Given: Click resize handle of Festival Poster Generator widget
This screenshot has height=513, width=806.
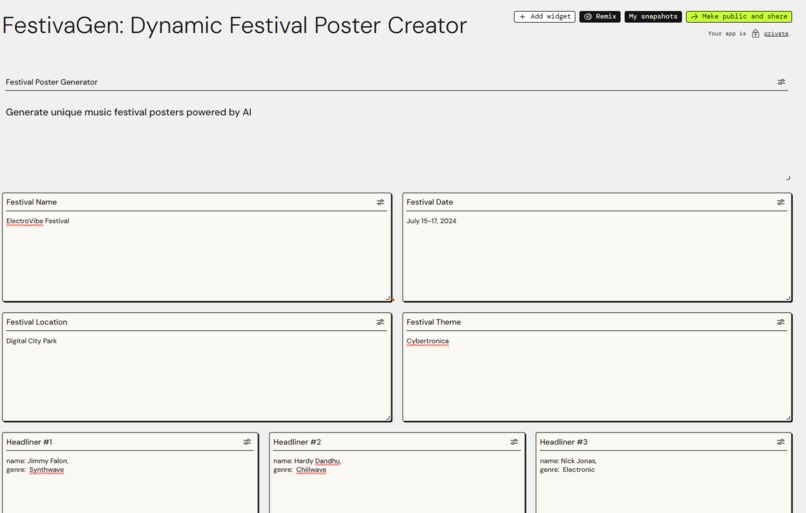Looking at the screenshot, I should 787,178.
